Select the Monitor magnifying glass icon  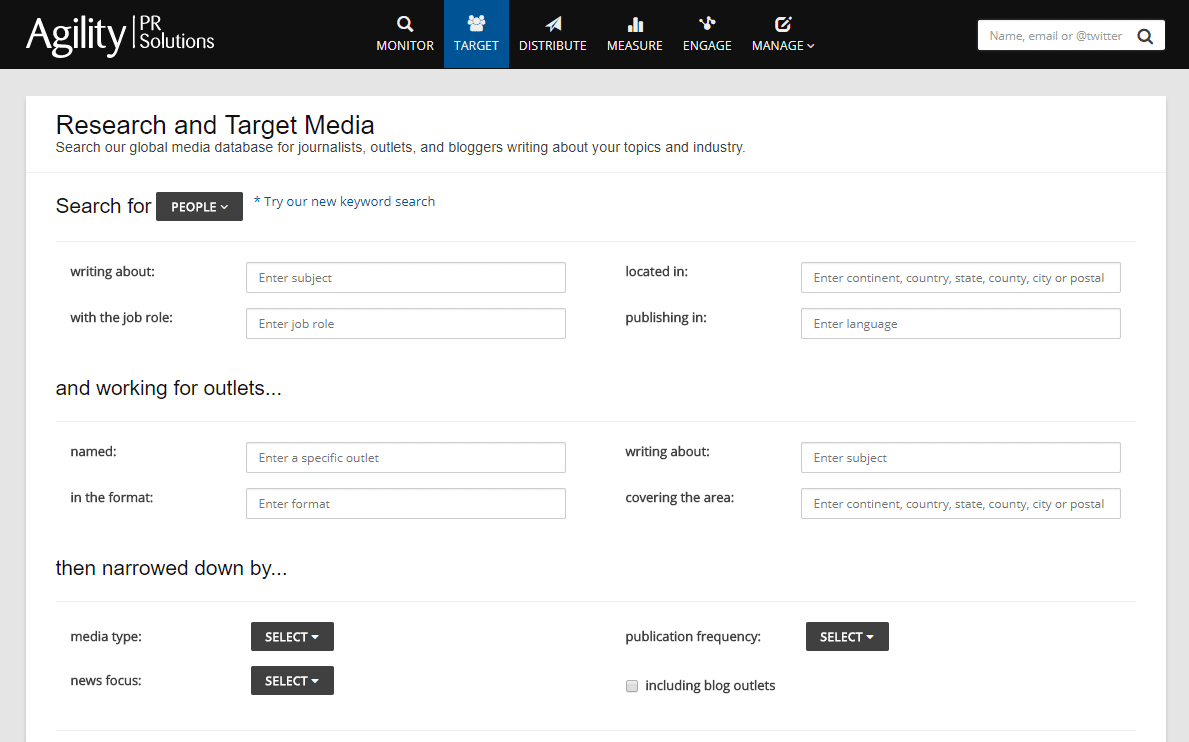tap(404, 22)
